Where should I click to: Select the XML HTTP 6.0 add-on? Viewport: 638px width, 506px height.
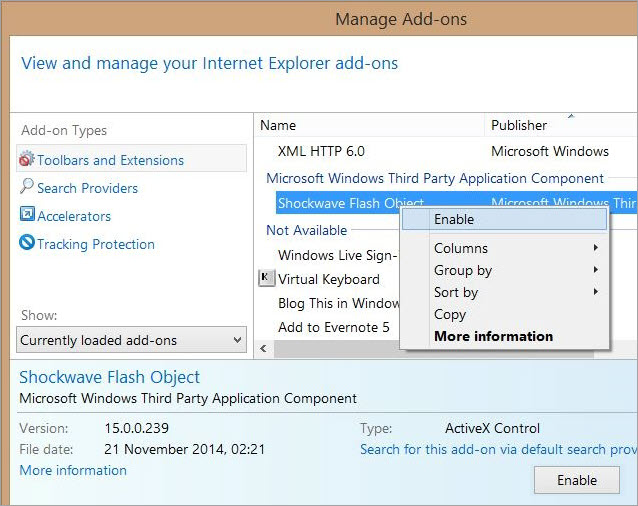321,151
